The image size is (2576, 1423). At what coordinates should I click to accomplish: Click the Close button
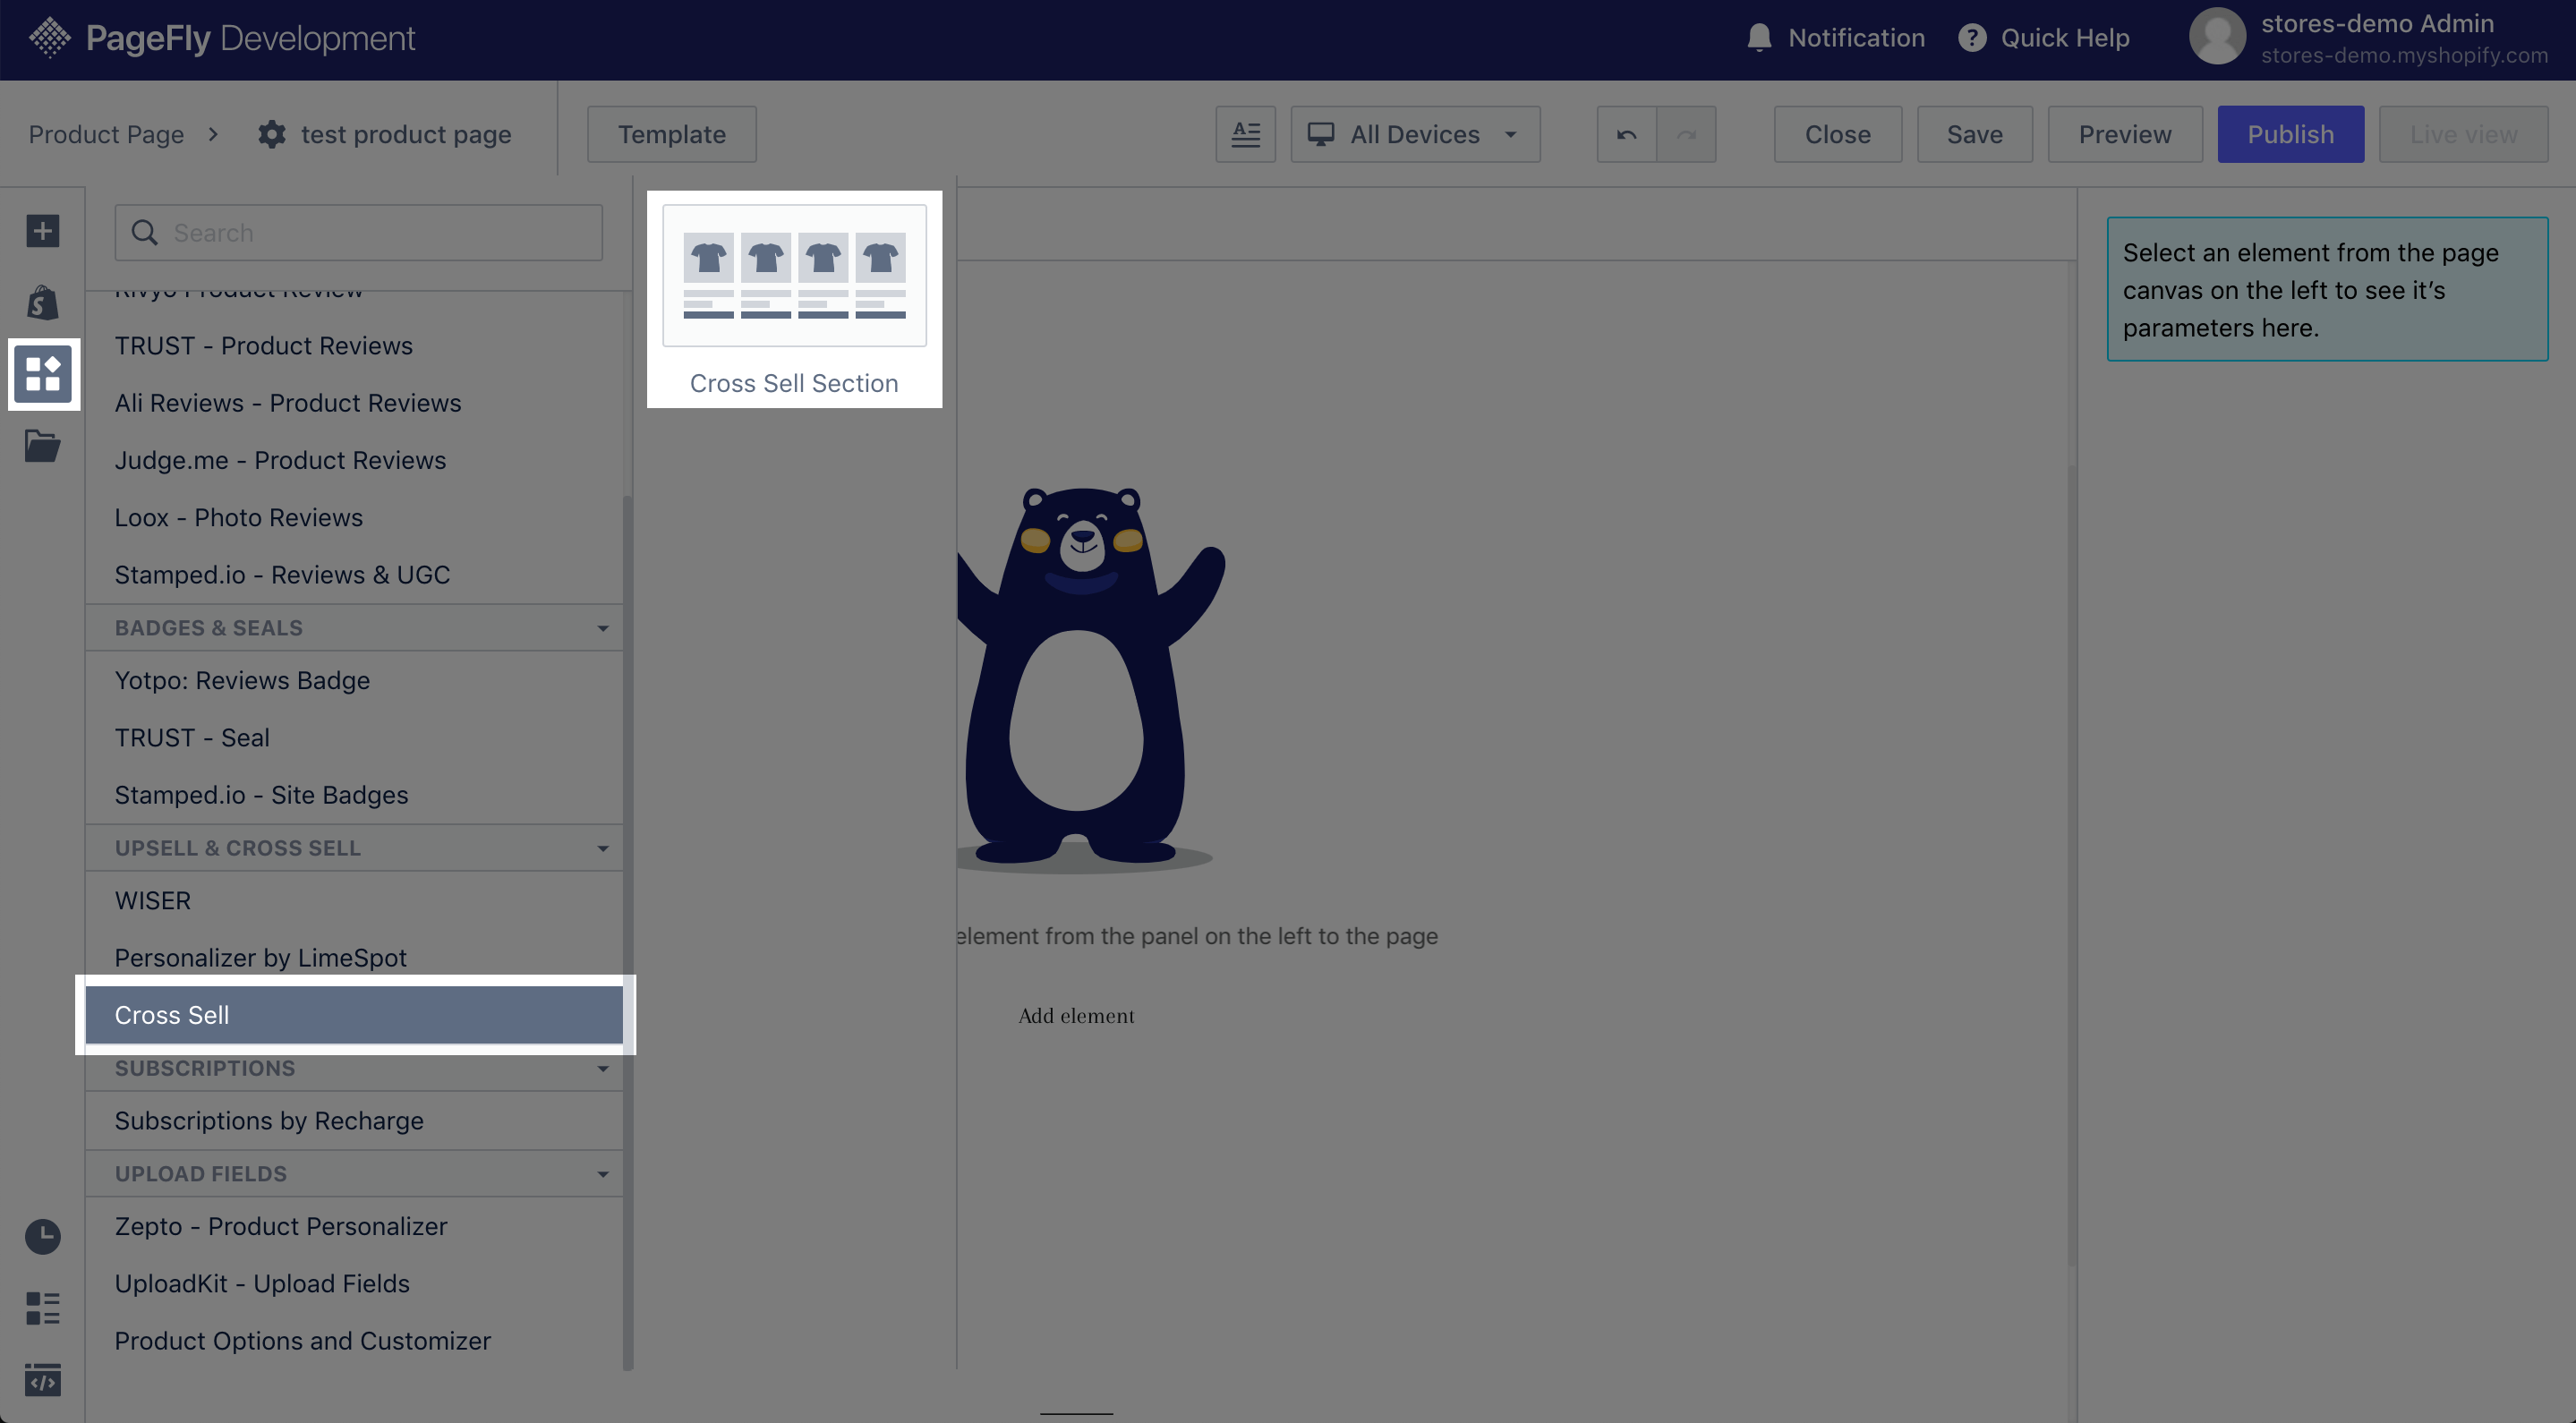click(1838, 134)
